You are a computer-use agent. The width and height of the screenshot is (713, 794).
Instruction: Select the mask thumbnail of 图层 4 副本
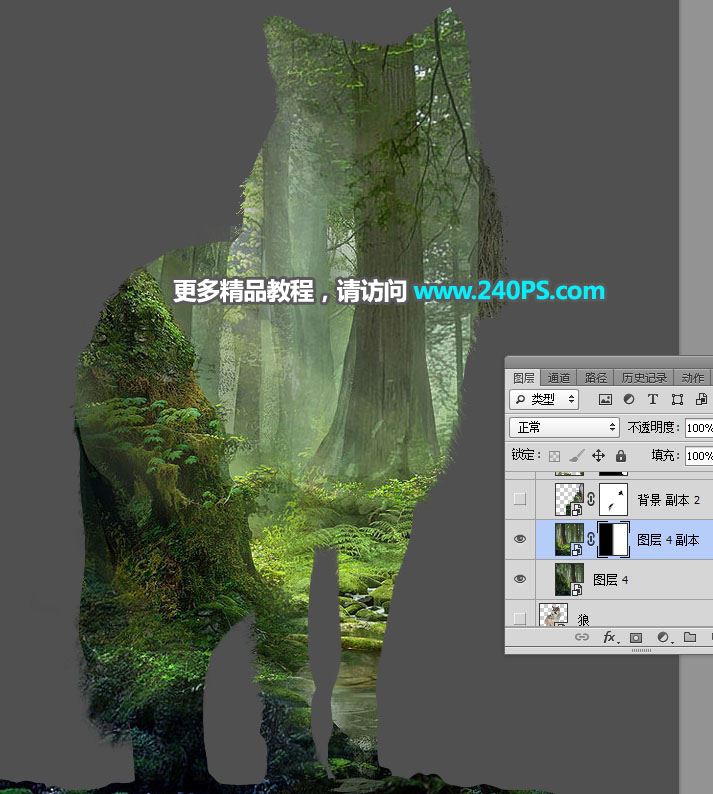(612, 539)
